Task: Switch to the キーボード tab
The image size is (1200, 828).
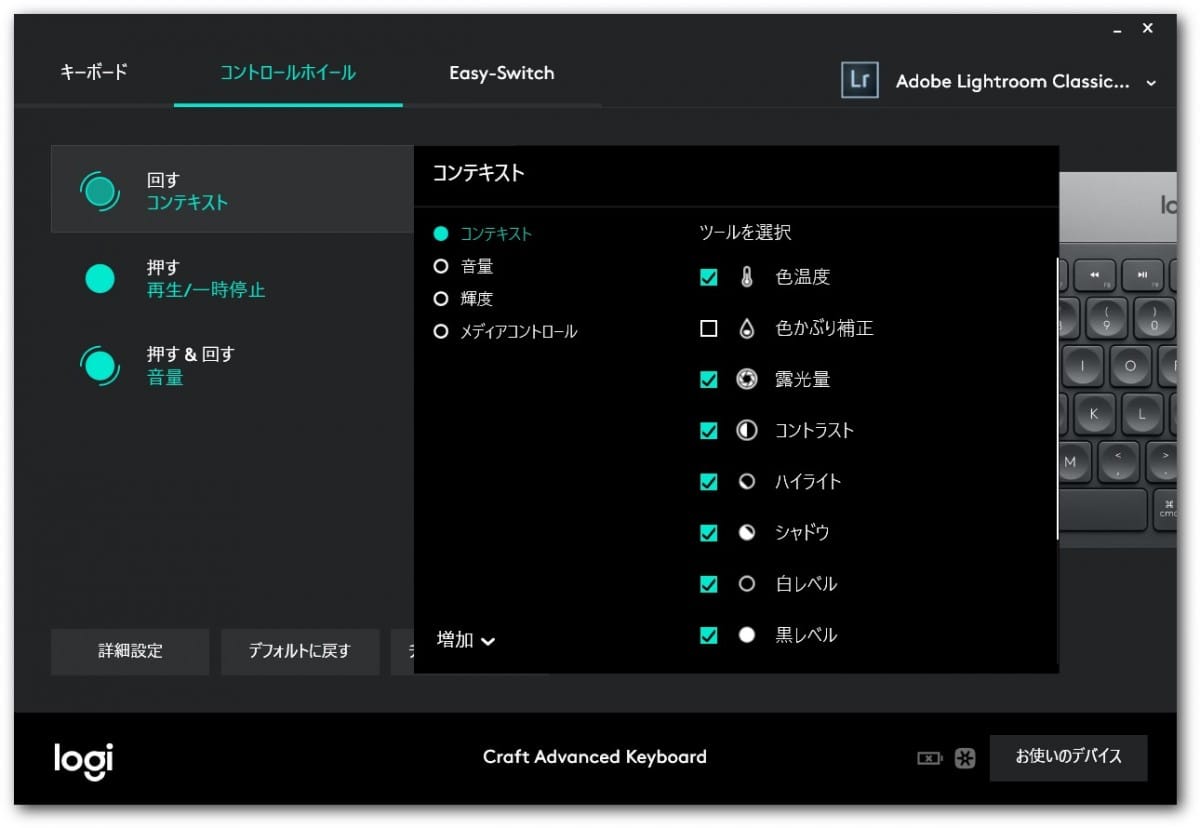Action: [x=94, y=73]
